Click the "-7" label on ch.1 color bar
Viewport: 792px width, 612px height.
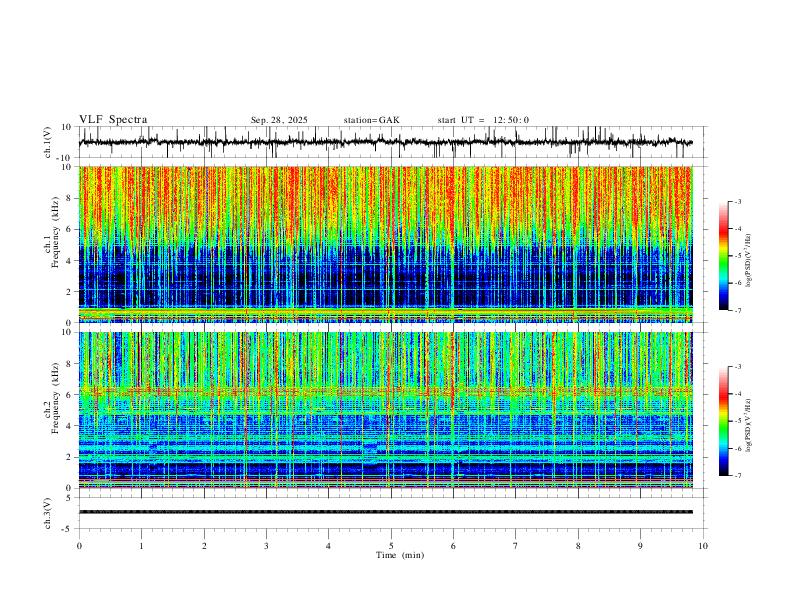coord(737,311)
